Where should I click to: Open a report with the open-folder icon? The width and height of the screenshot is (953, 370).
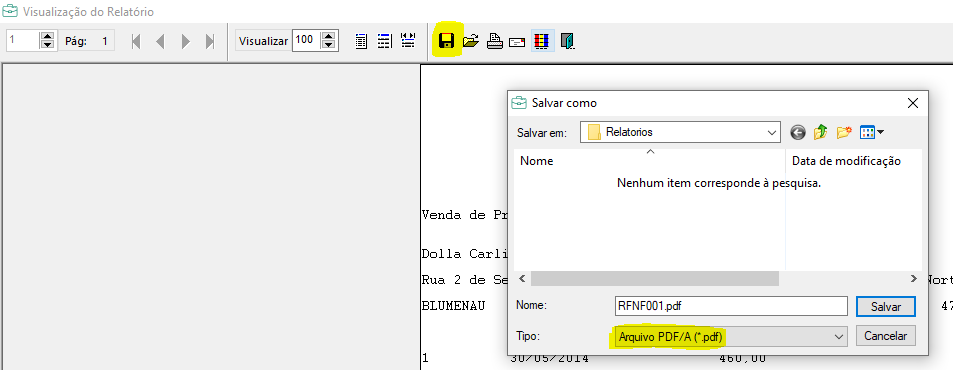tap(470, 41)
